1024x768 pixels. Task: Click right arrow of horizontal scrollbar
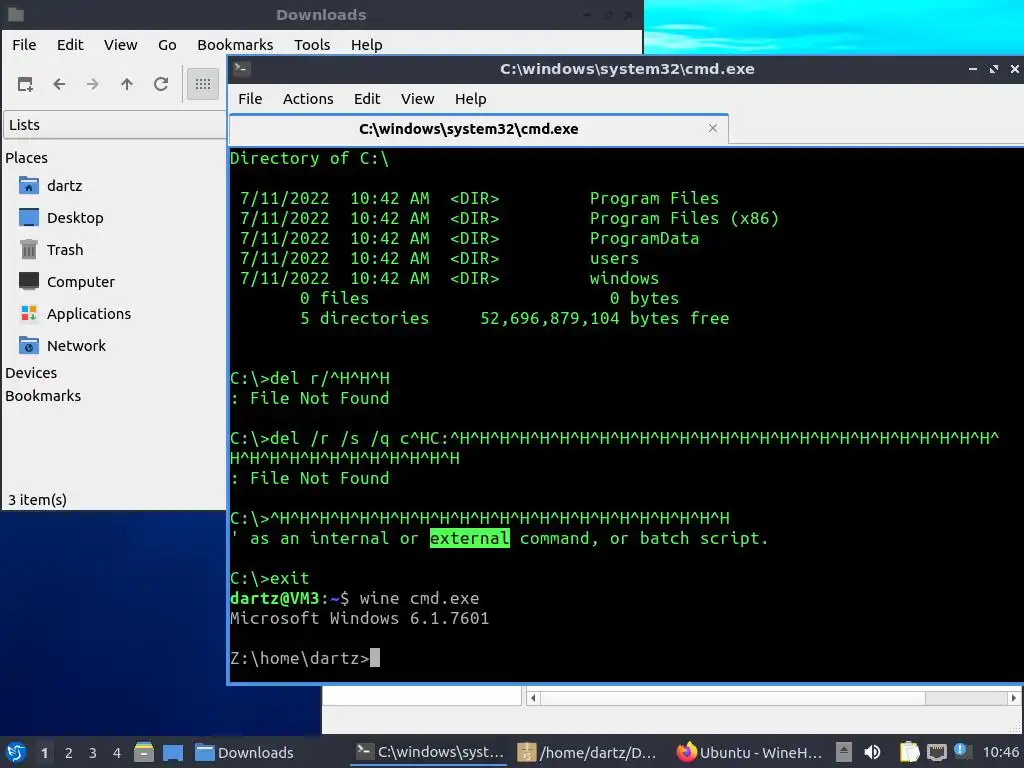point(1014,698)
